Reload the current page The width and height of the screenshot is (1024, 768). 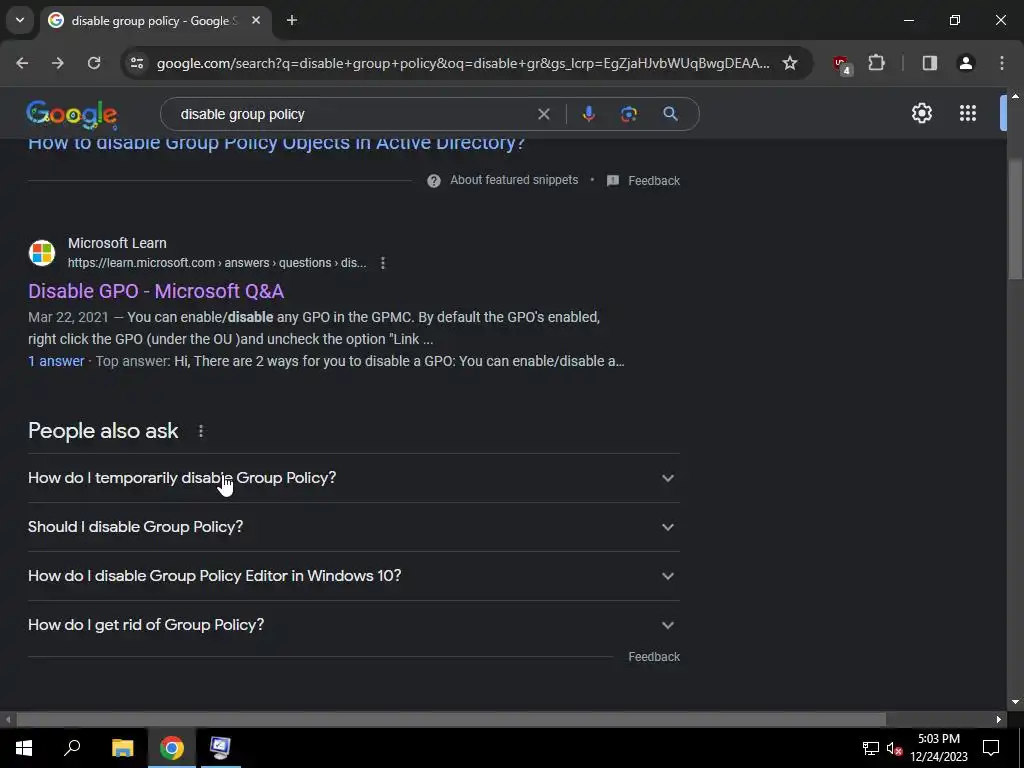94,63
